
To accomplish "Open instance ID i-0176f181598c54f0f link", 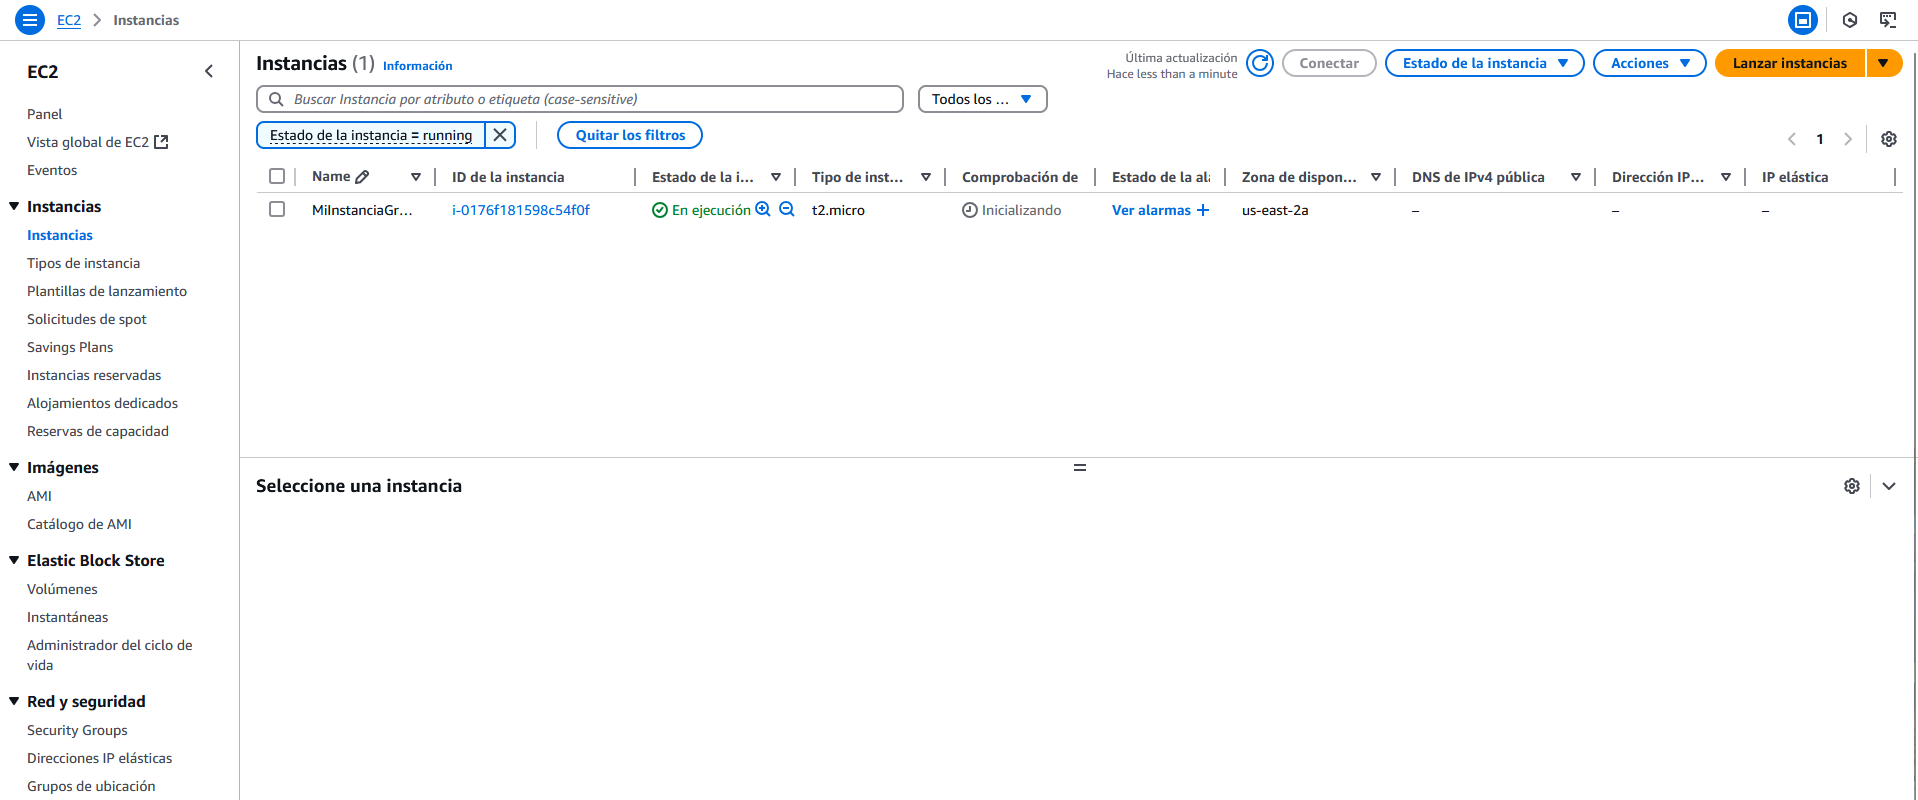I will [x=521, y=210].
